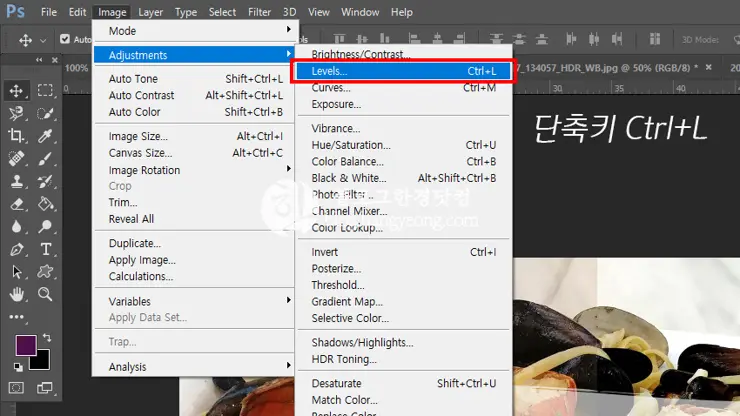Image resolution: width=740 pixels, height=416 pixels.
Task: Open the purple foreground color swatch
Action: tap(26, 346)
